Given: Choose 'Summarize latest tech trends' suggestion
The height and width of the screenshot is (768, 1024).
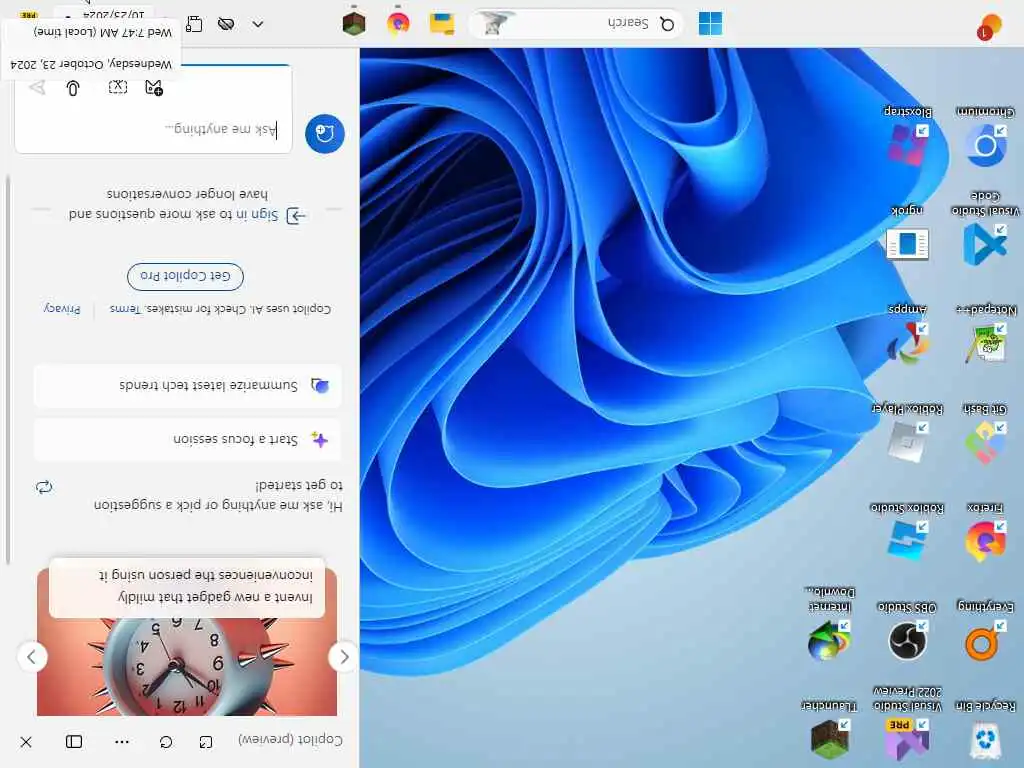Looking at the screenshot, I should click(187, 385).
